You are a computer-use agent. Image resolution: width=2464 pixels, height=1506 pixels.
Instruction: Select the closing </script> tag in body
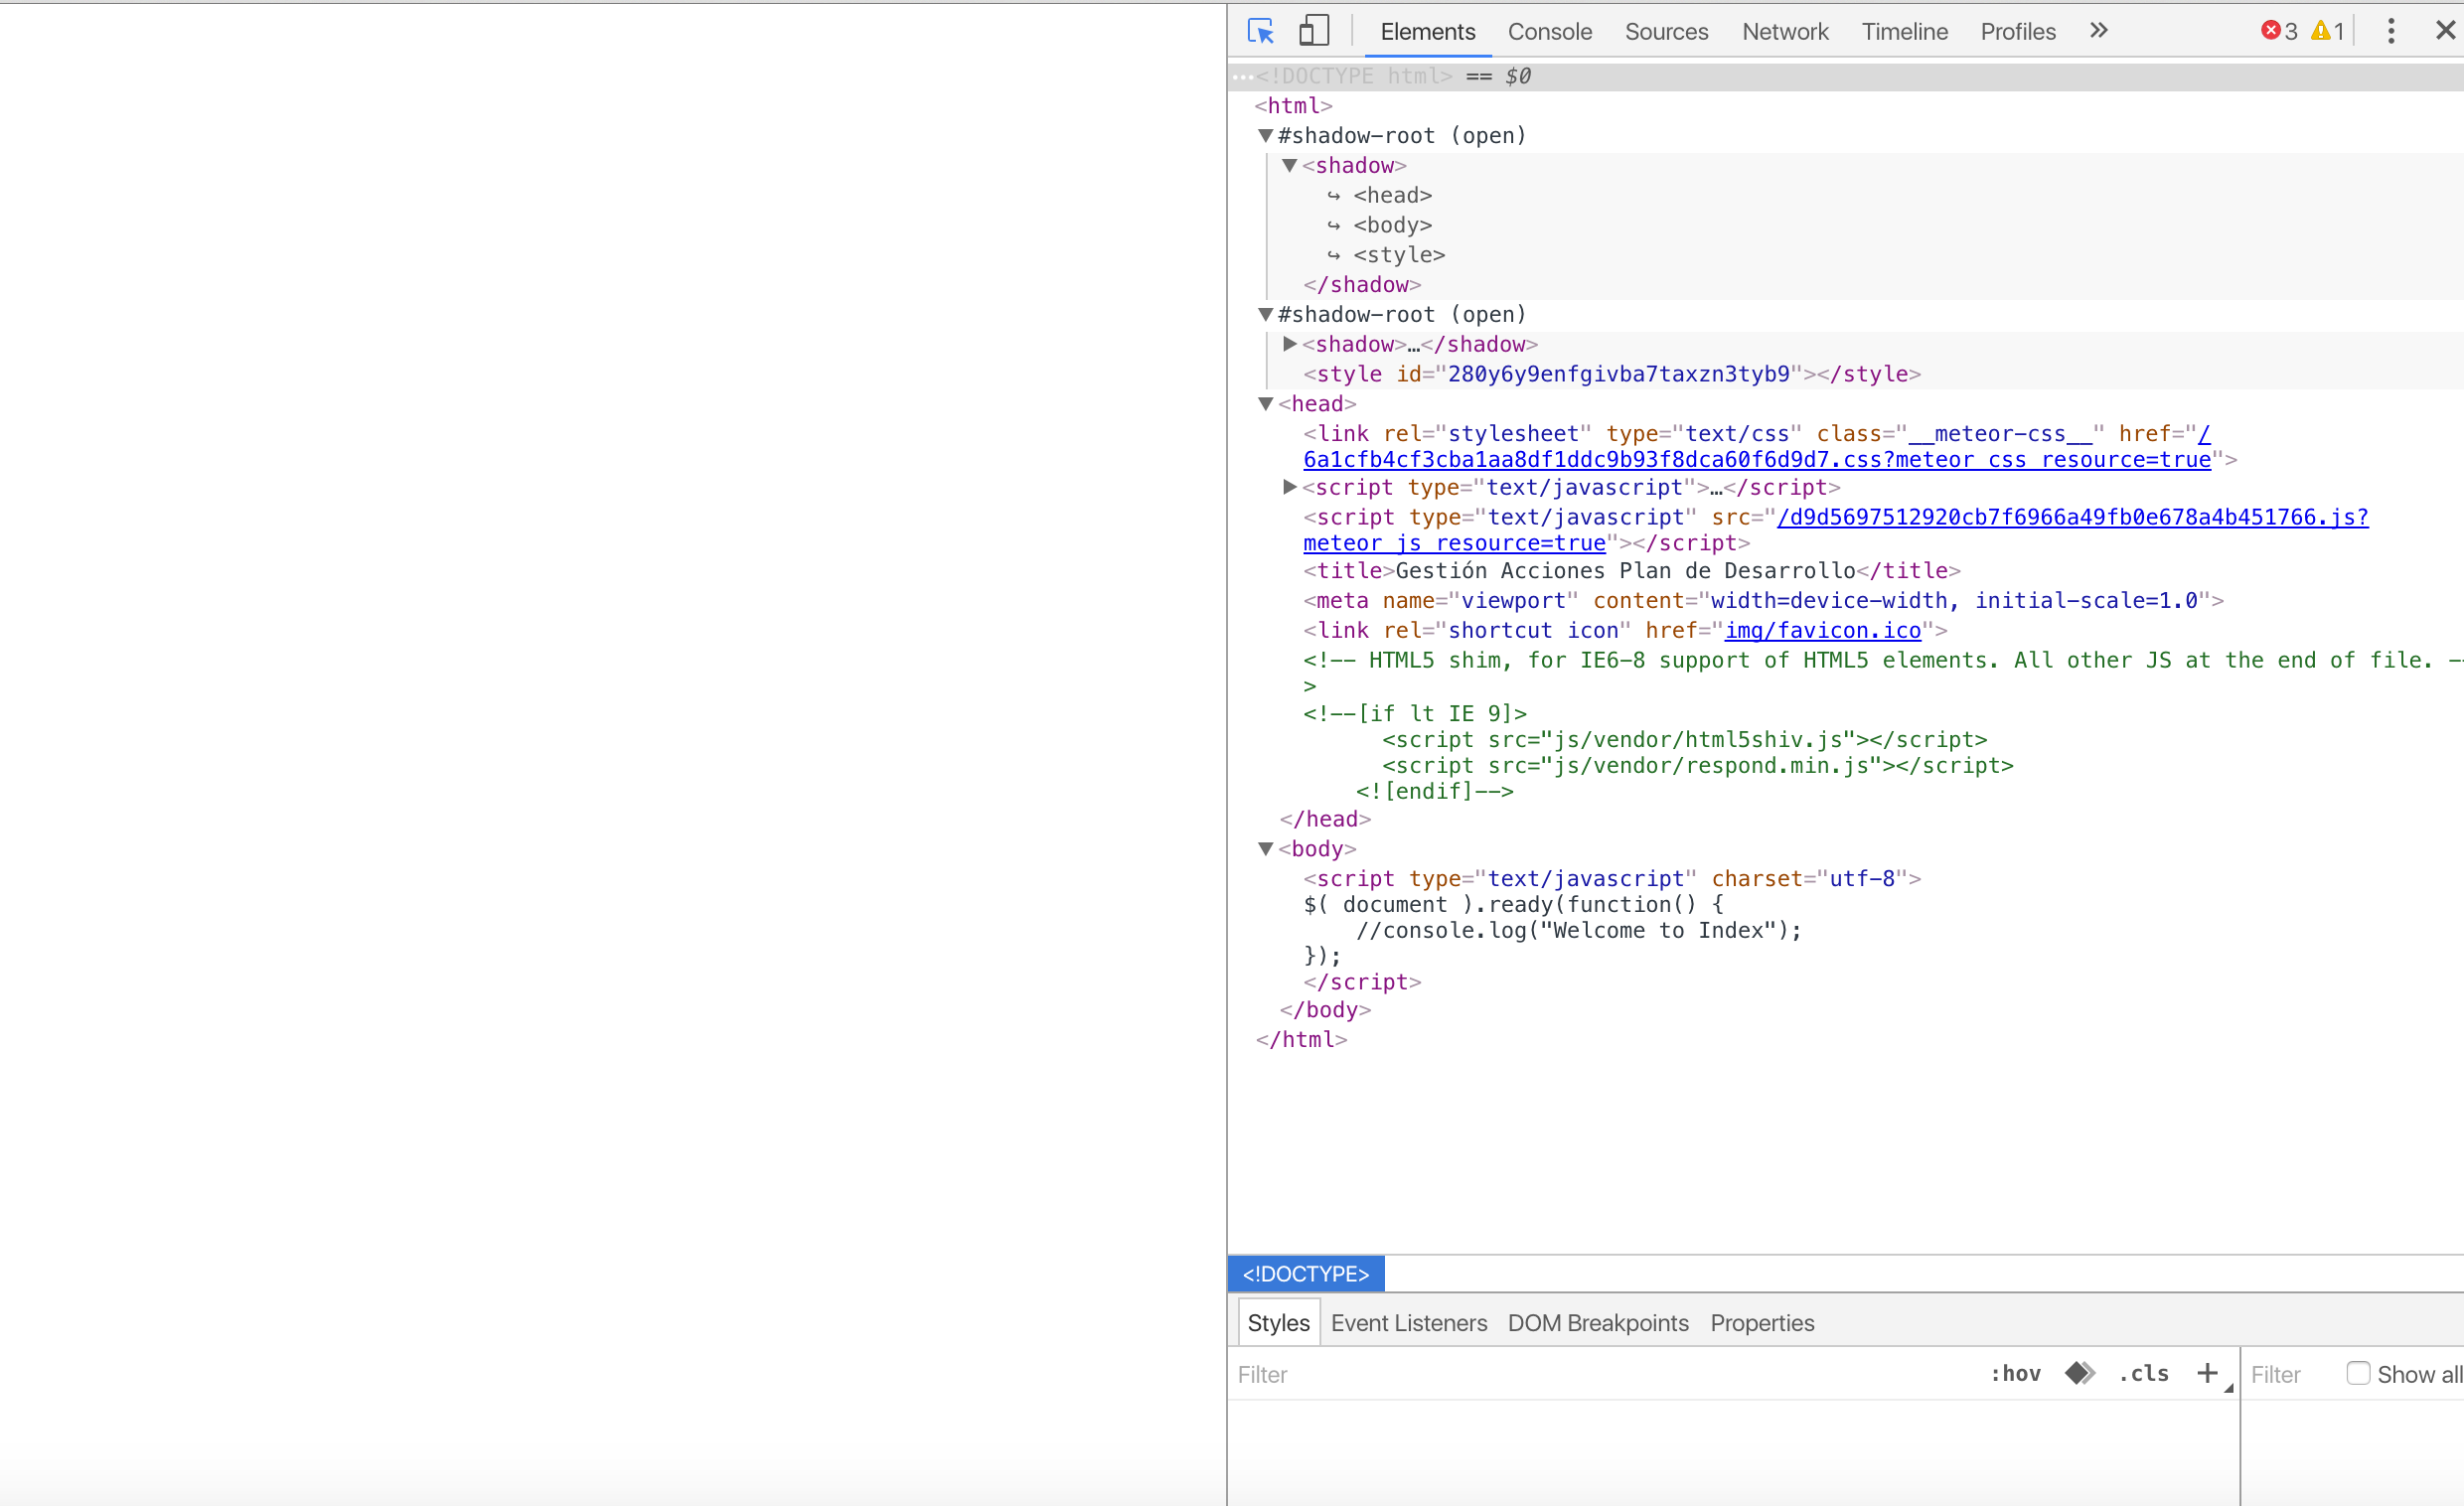coord(1362,982)
